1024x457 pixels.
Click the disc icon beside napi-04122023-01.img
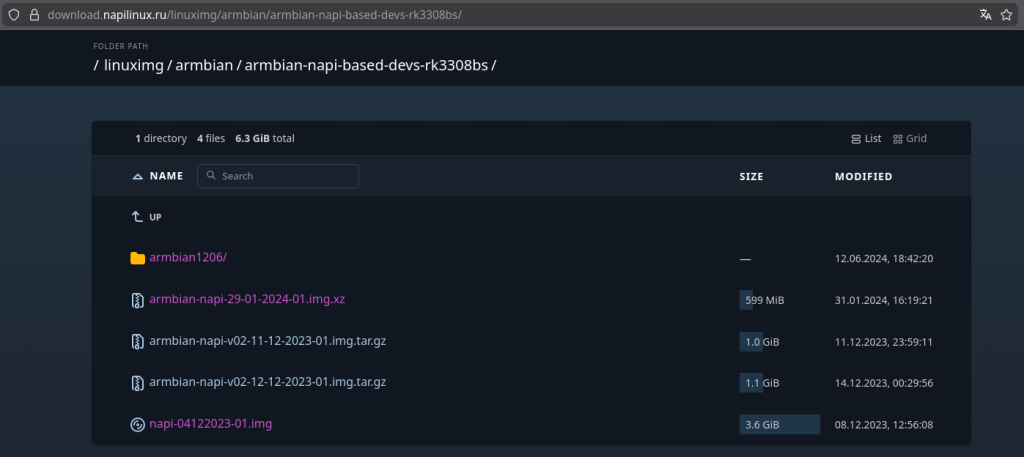pyautogui.click(x=138, y=424)
